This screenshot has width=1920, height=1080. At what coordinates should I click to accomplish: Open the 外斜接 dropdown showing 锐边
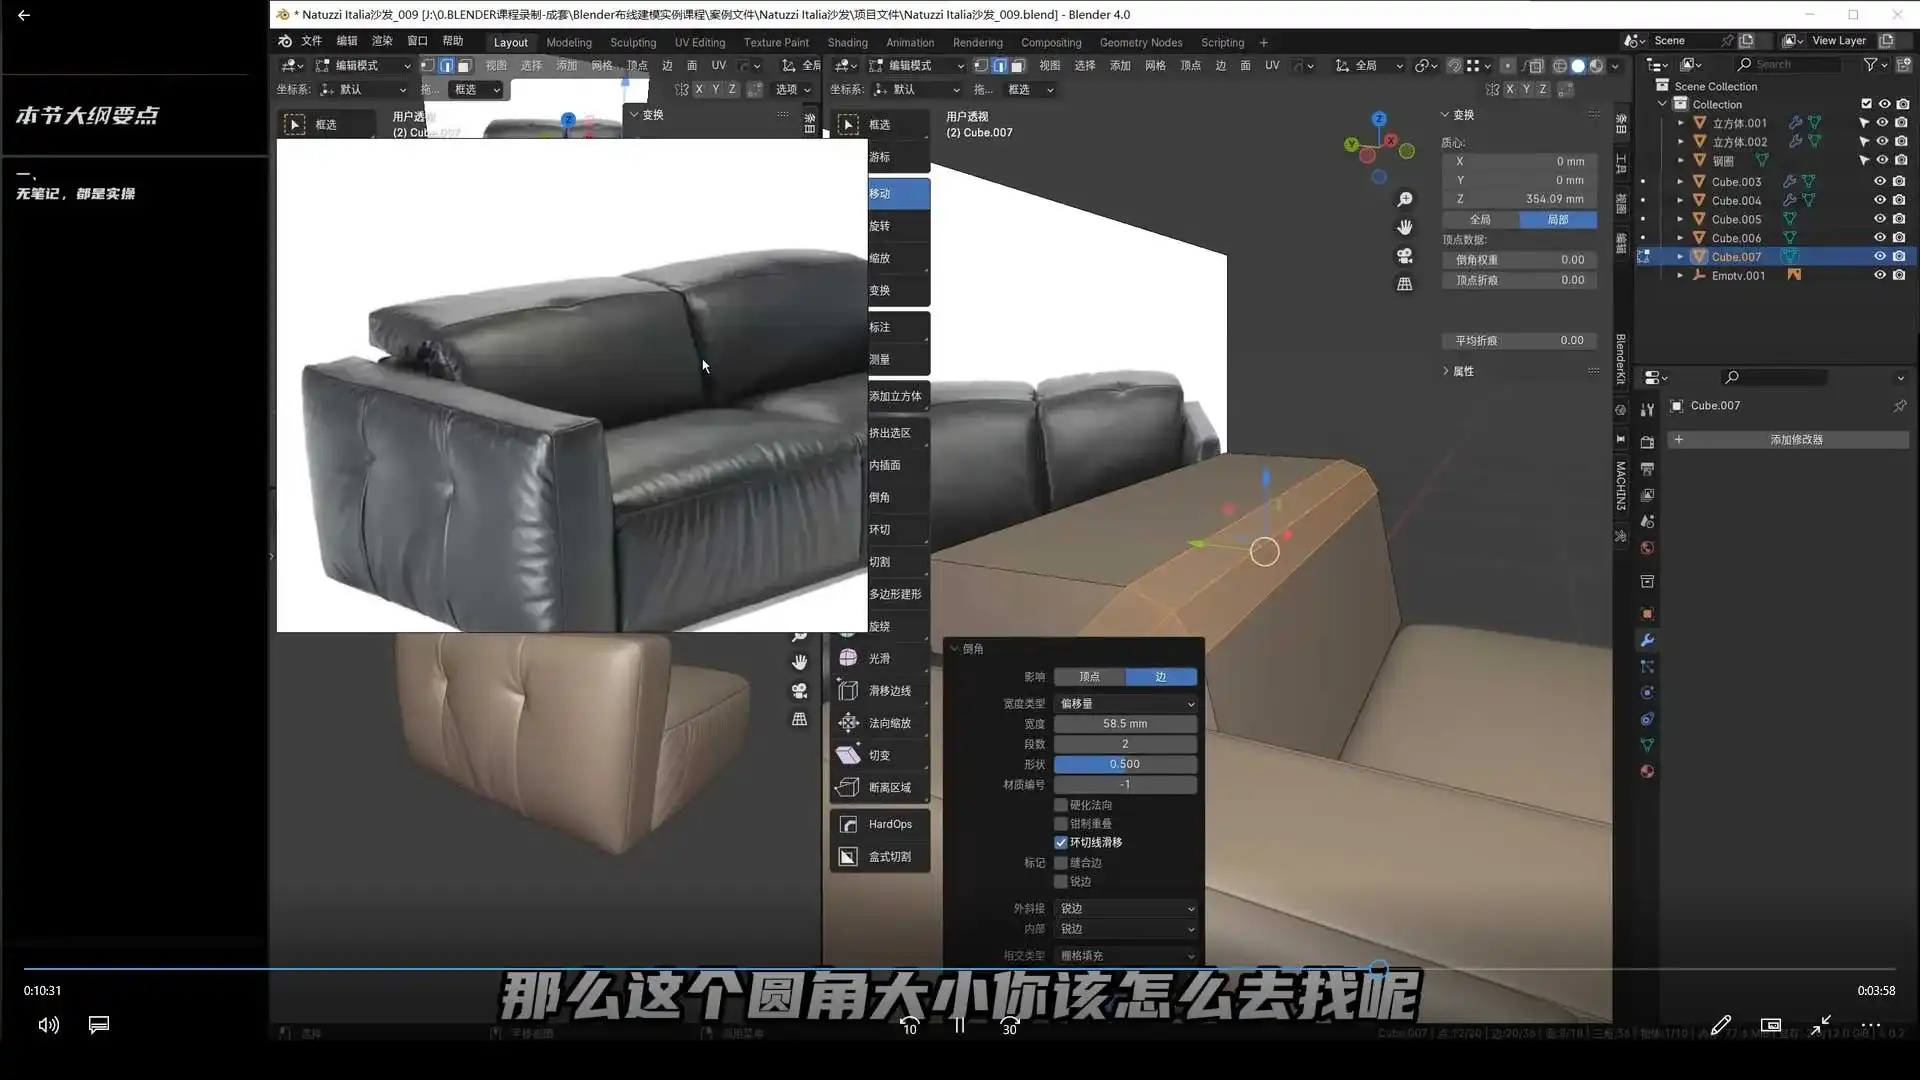pos(1124,908)
